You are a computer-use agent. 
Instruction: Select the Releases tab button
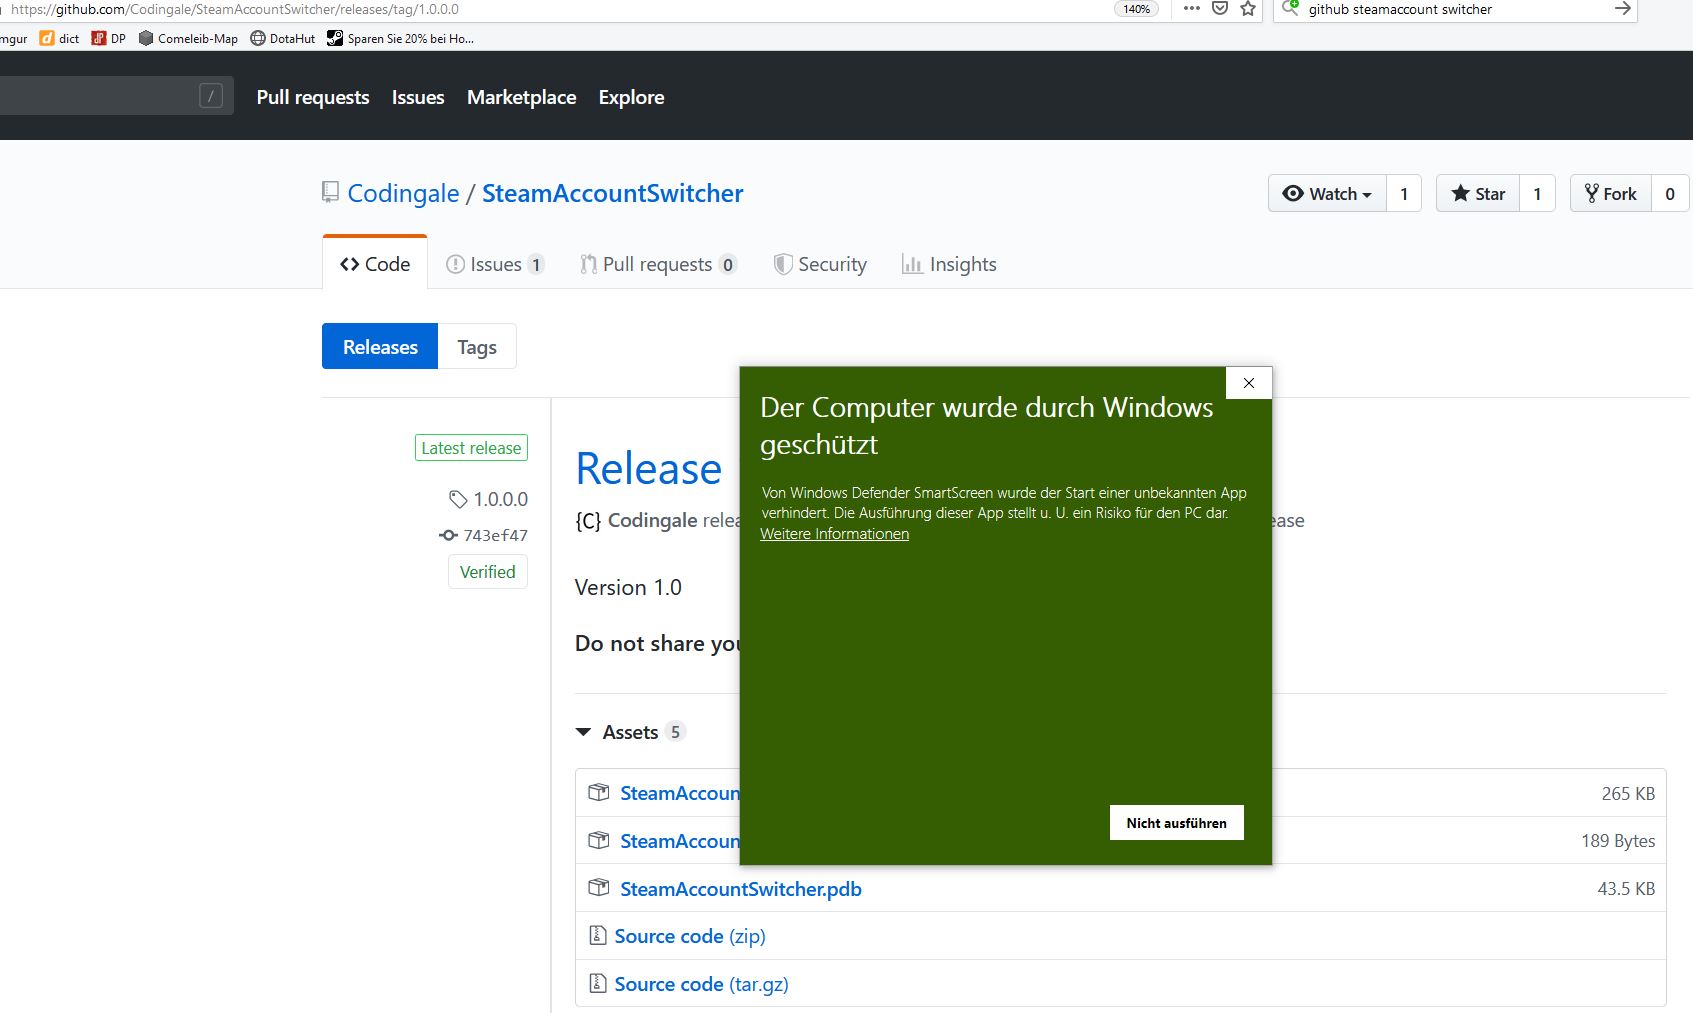pyautogui.click(x=380, y=346)
